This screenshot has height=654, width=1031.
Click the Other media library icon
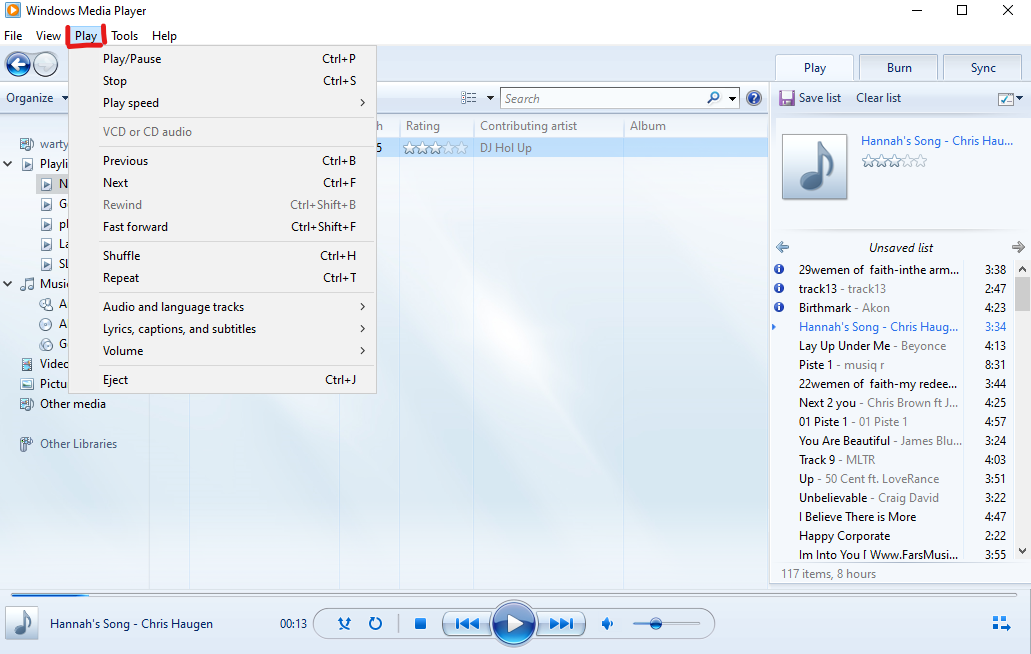[27, 404]
